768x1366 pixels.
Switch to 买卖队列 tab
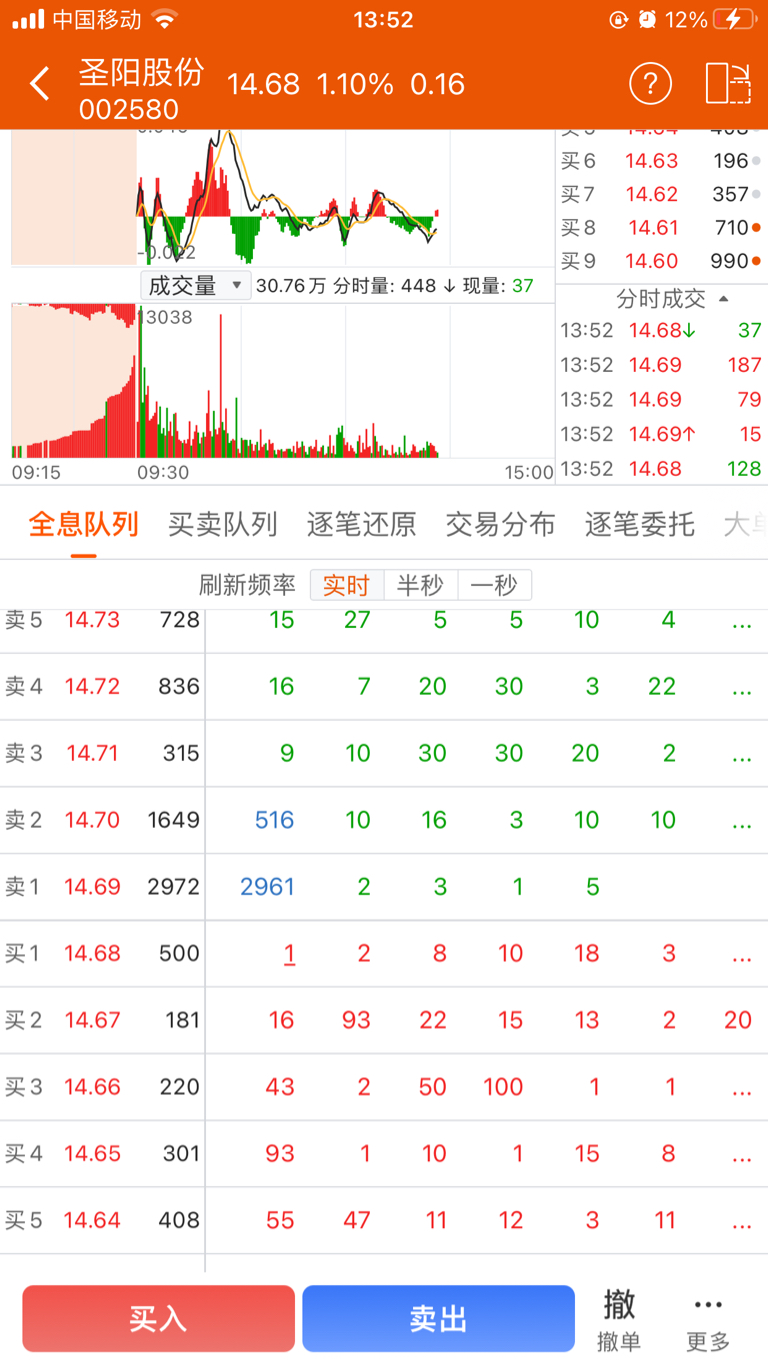point(222,524)
